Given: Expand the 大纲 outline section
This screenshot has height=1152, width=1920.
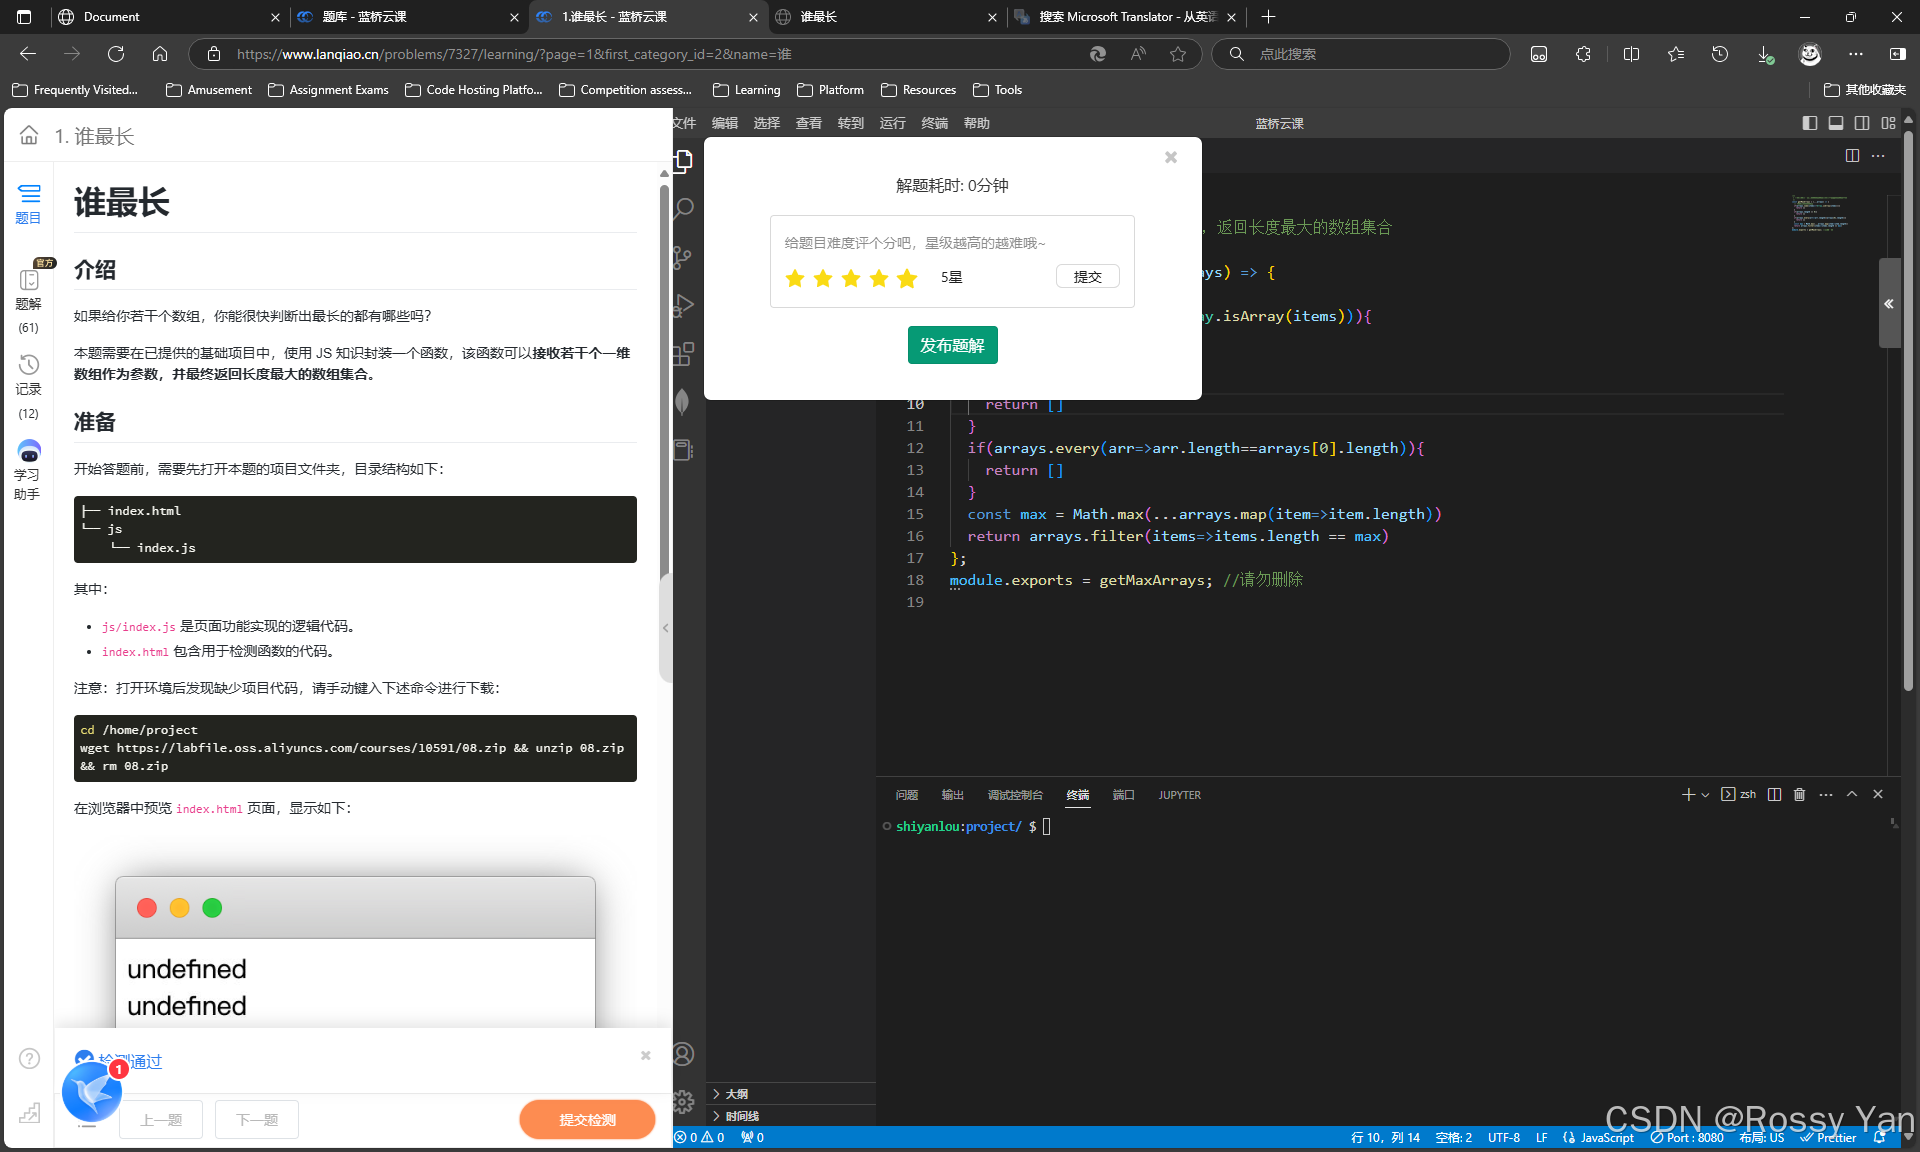Looking at the screenshot, I should [735, 1094].
